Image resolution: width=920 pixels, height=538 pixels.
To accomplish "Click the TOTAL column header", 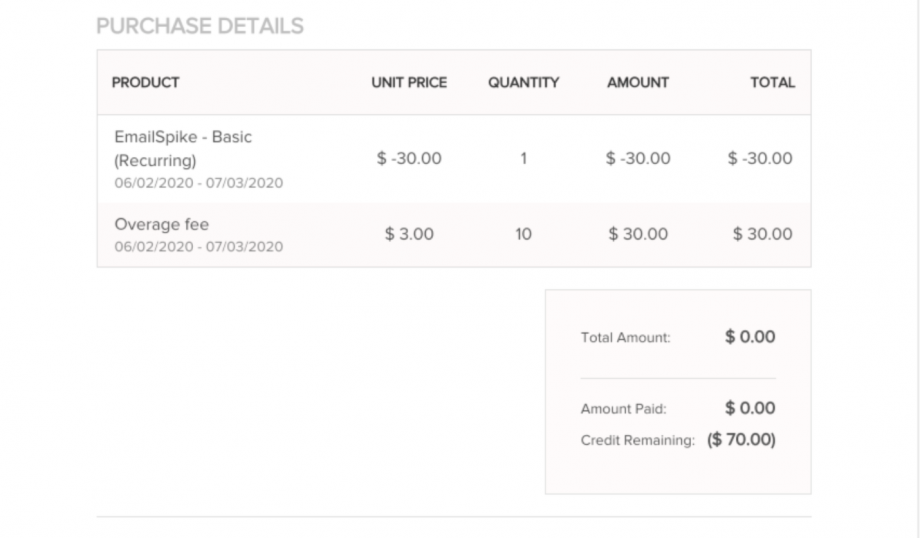I will 772,83.
